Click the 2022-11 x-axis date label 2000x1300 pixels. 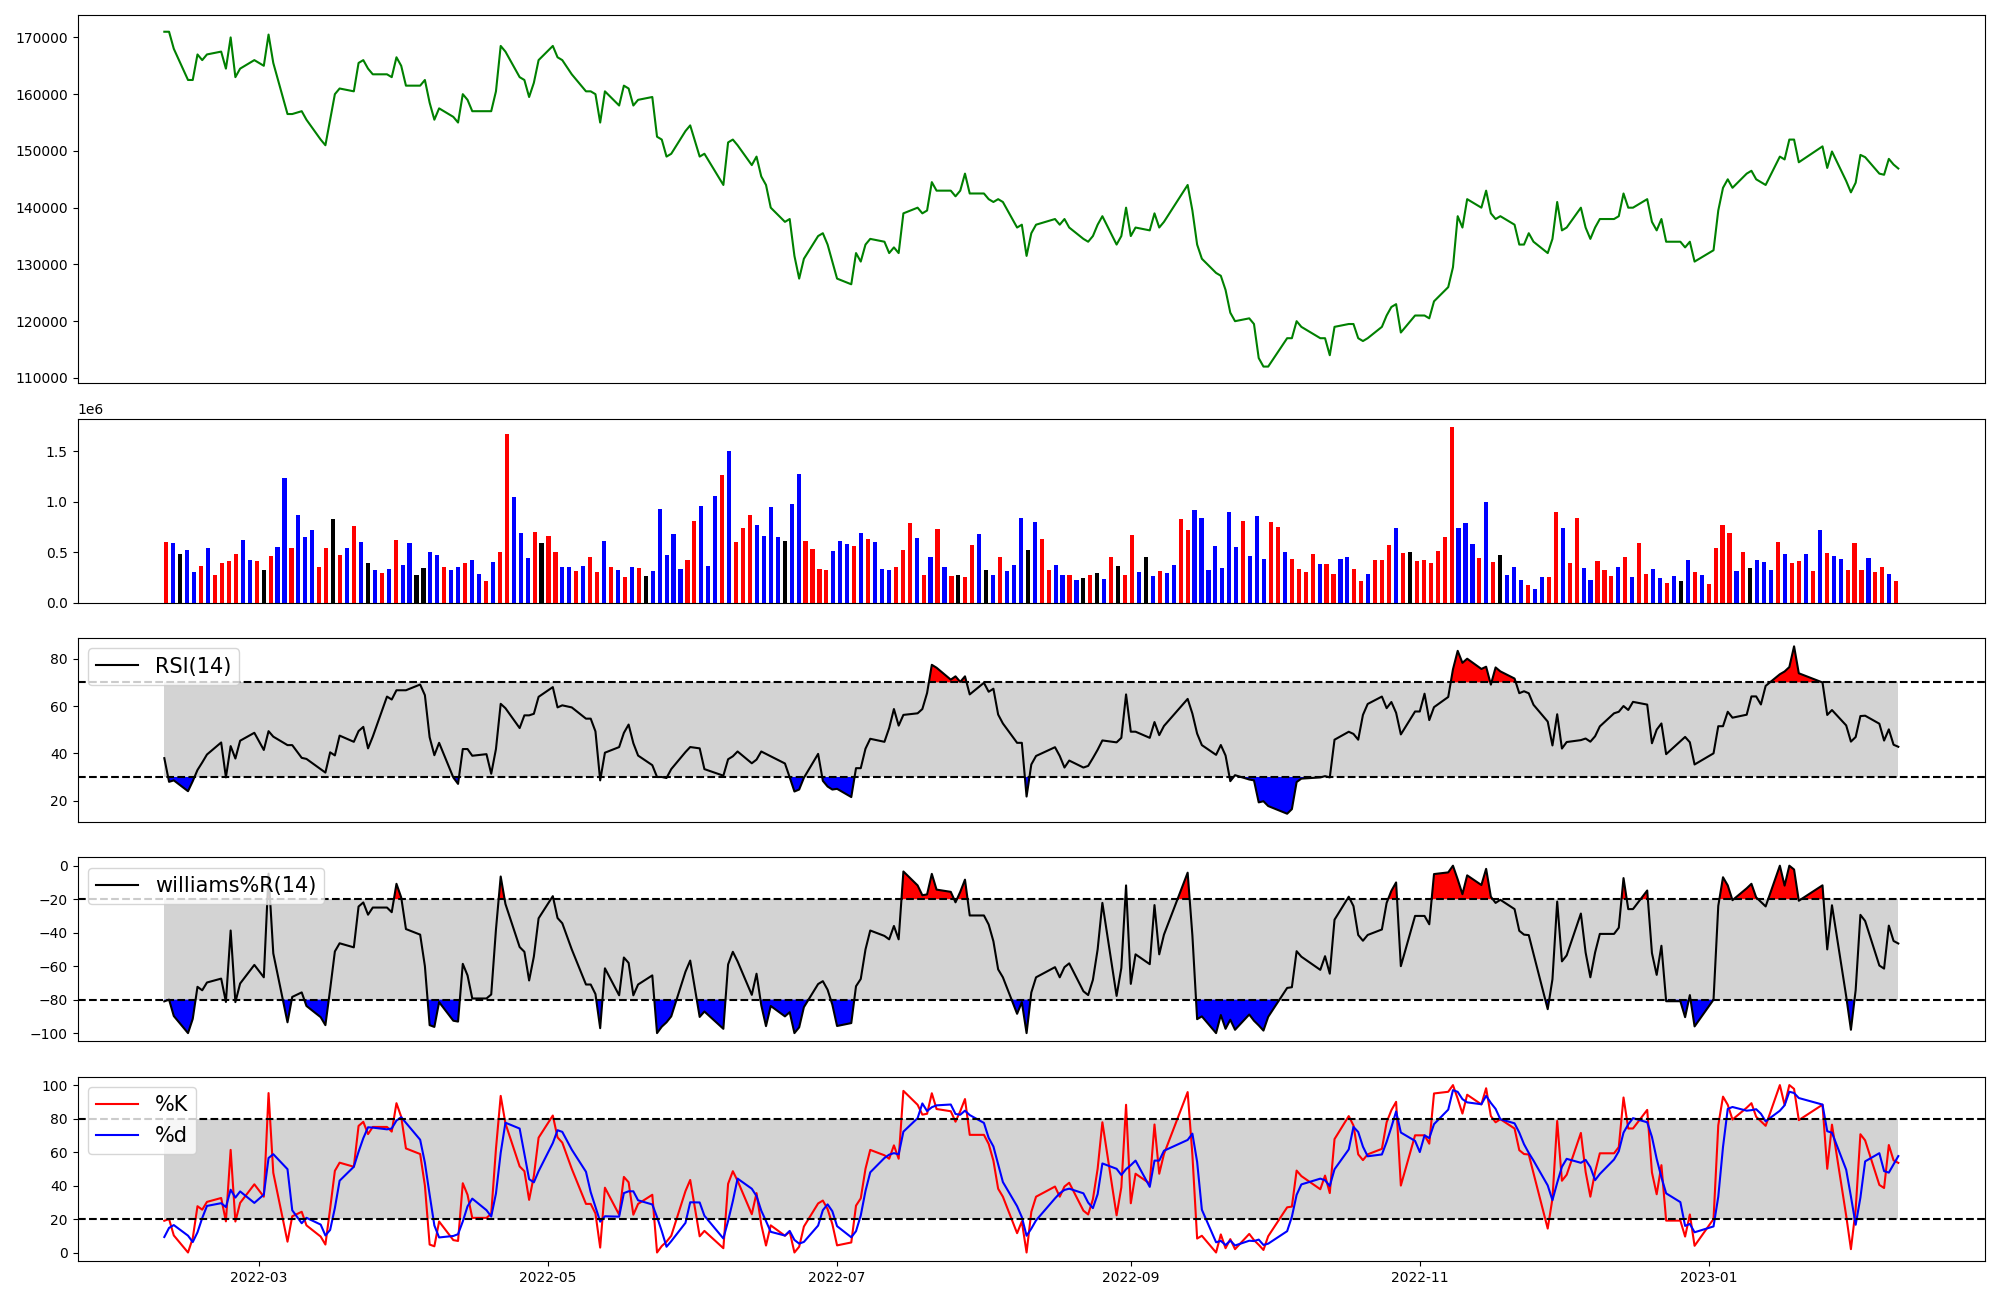click(1419, 1277)
